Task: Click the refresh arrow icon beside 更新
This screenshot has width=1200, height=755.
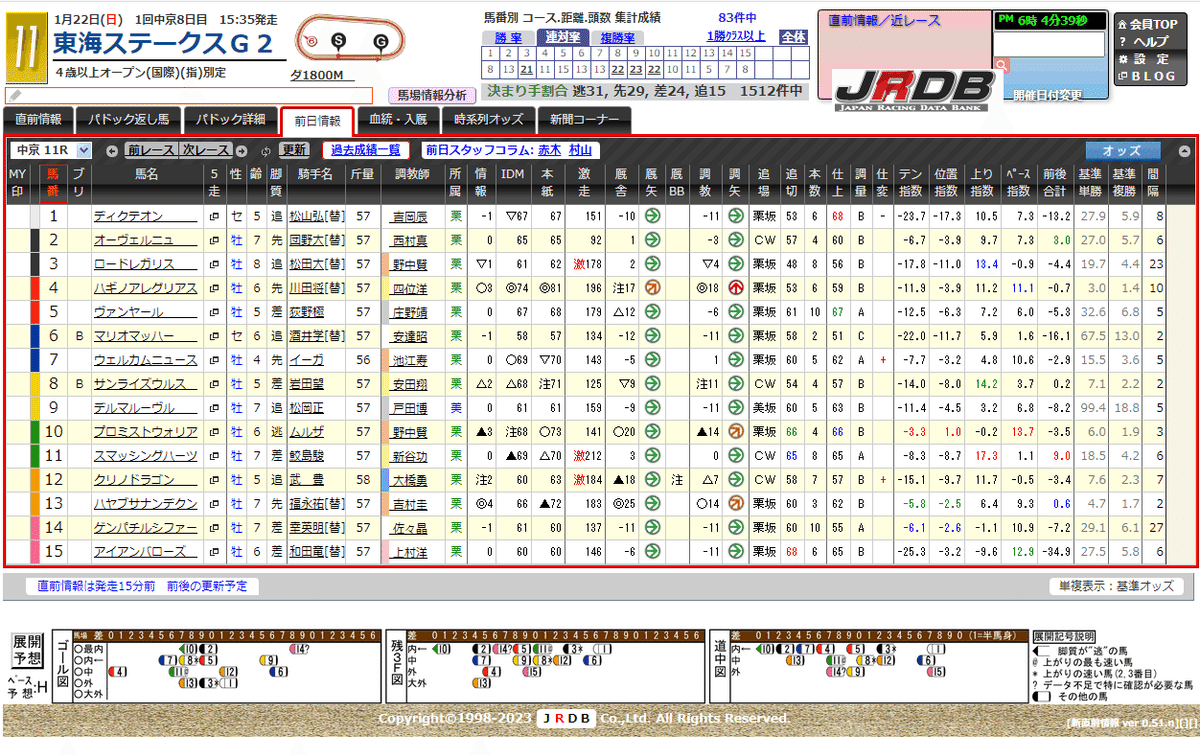Action: point(265,150)
